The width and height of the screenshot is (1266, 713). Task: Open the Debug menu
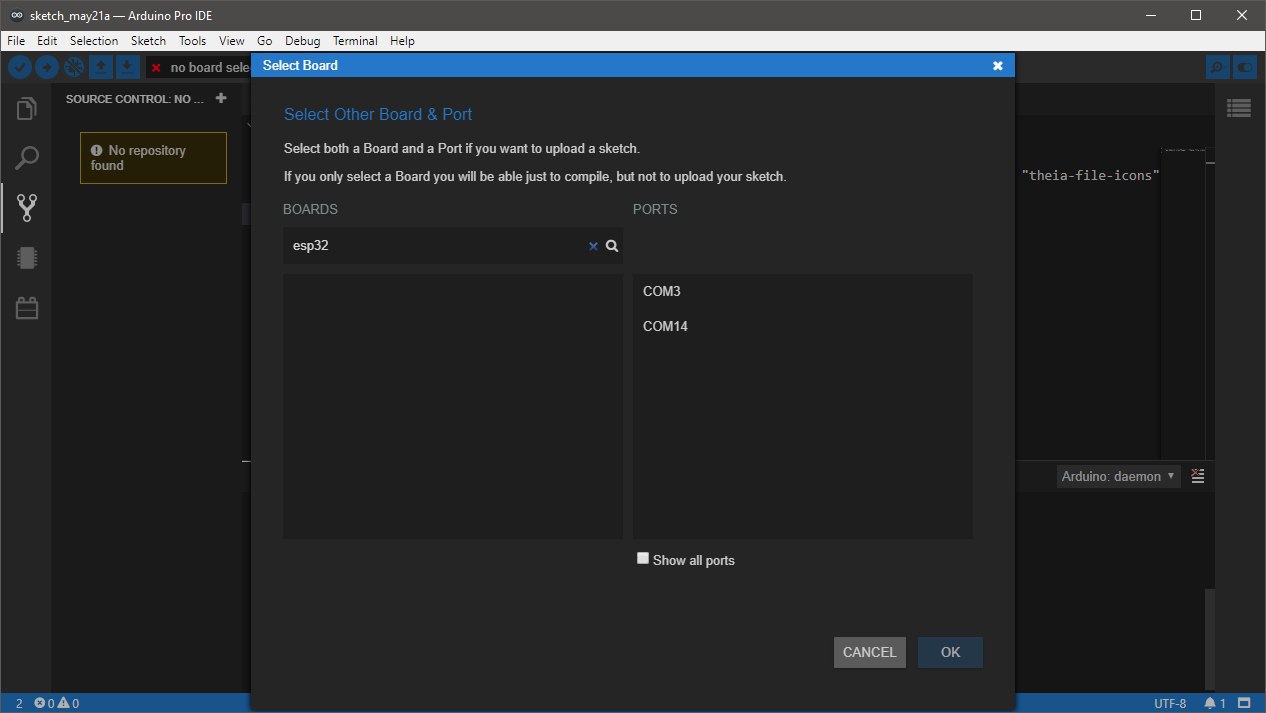click(x=303, y=41)
